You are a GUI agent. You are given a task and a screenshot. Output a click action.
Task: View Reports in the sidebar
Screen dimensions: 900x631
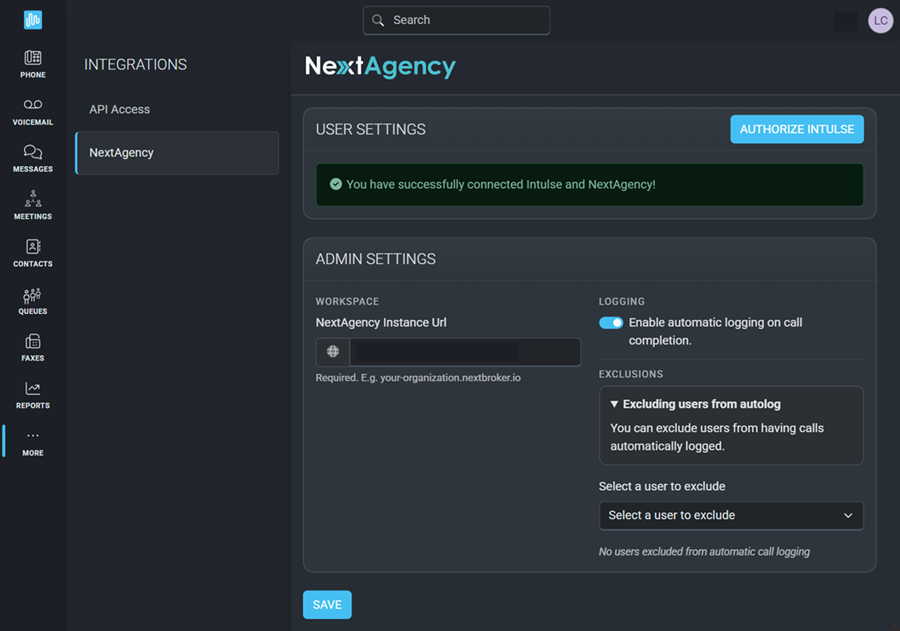33,395
